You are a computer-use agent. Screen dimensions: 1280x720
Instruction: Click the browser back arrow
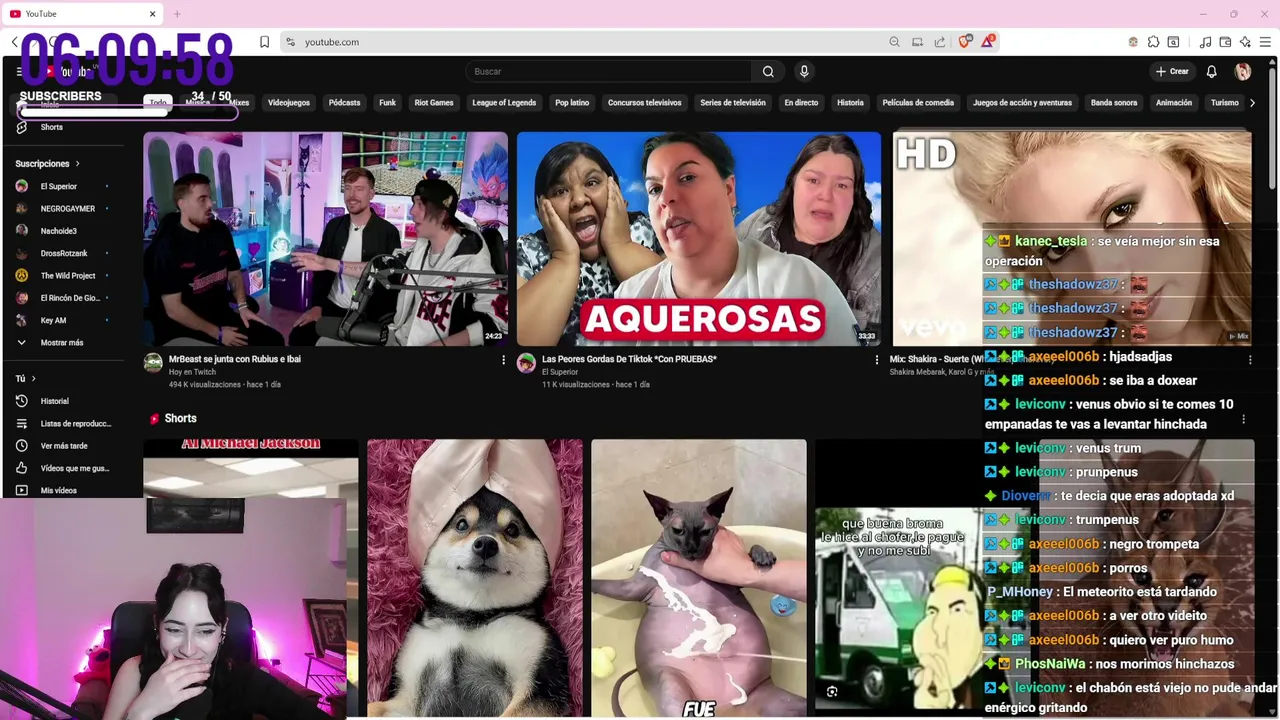point(15,42)
